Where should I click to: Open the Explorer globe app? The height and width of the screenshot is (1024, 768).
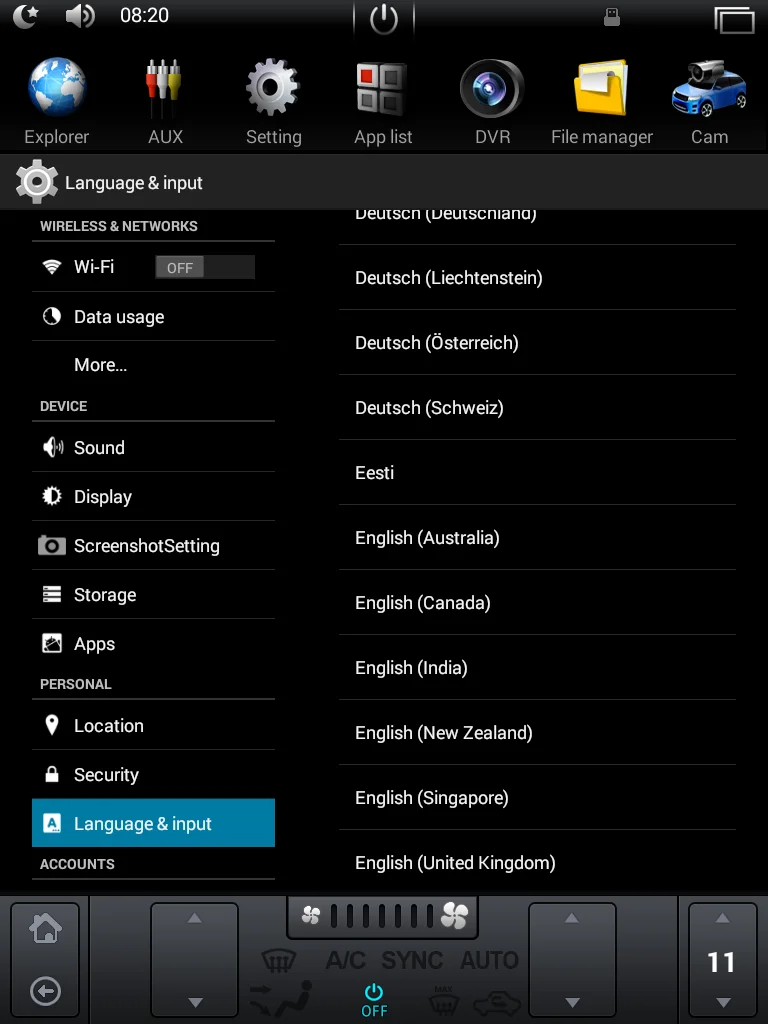pyautogui.click(x=57, y=101)
